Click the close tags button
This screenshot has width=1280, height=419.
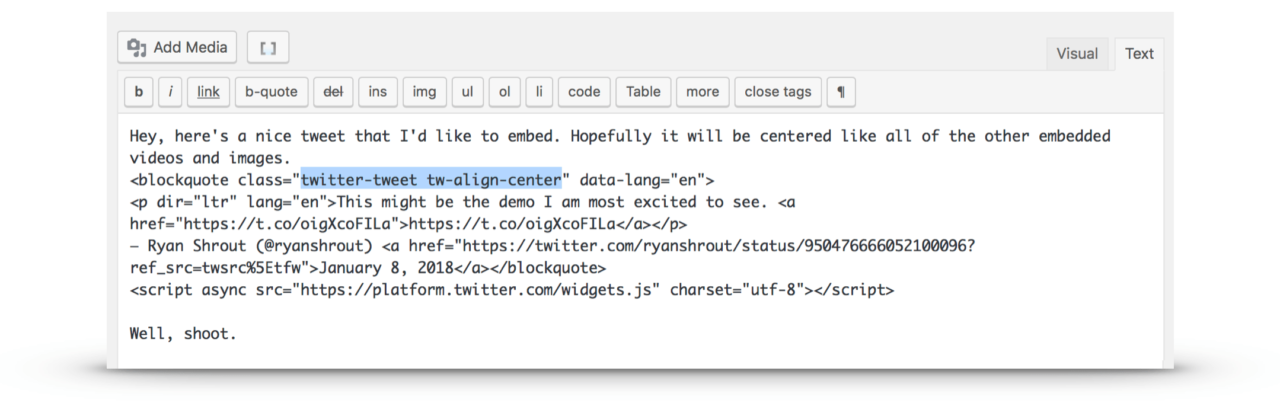coord(778,92)
